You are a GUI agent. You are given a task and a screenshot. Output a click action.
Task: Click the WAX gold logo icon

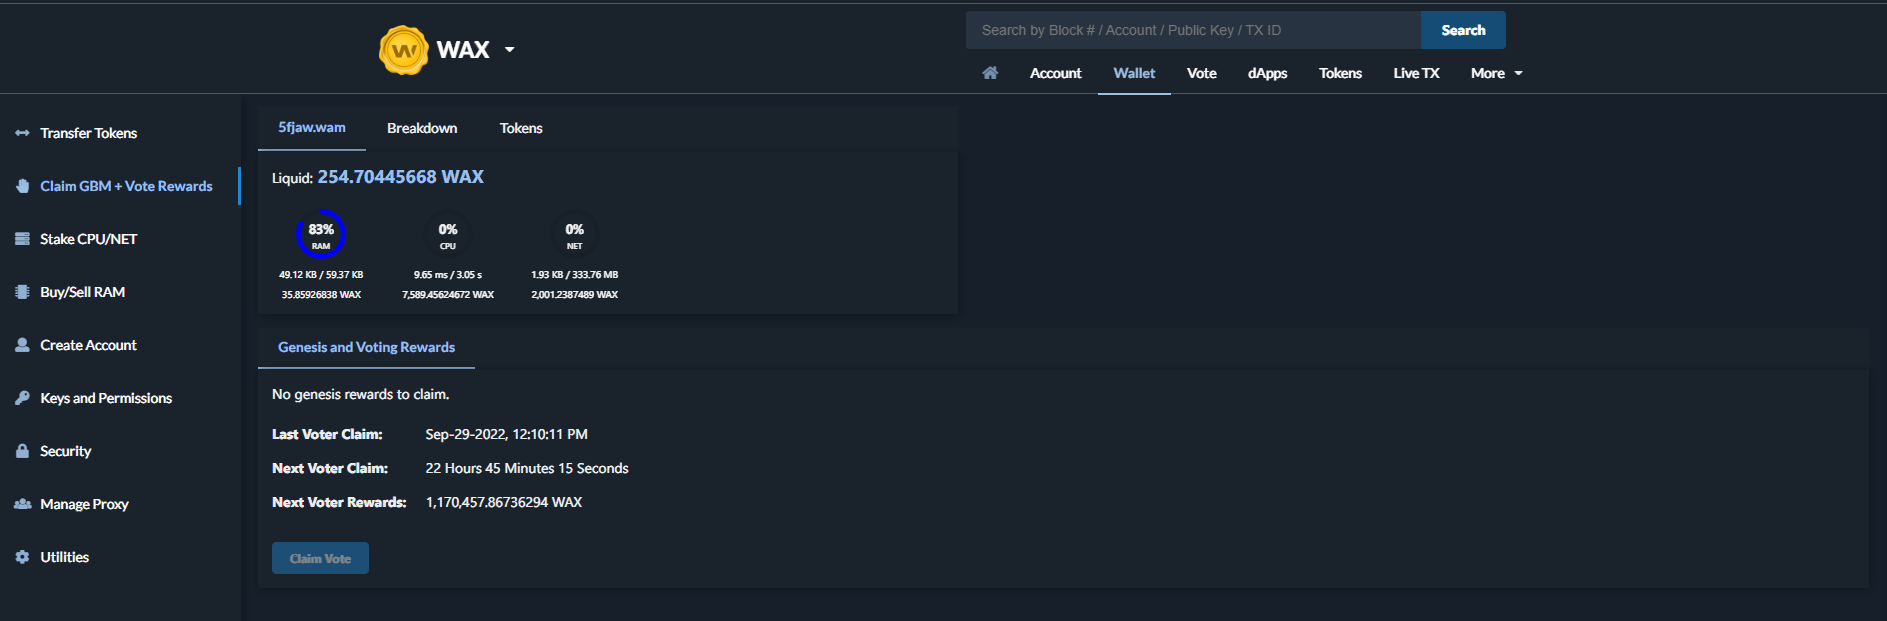403,50
